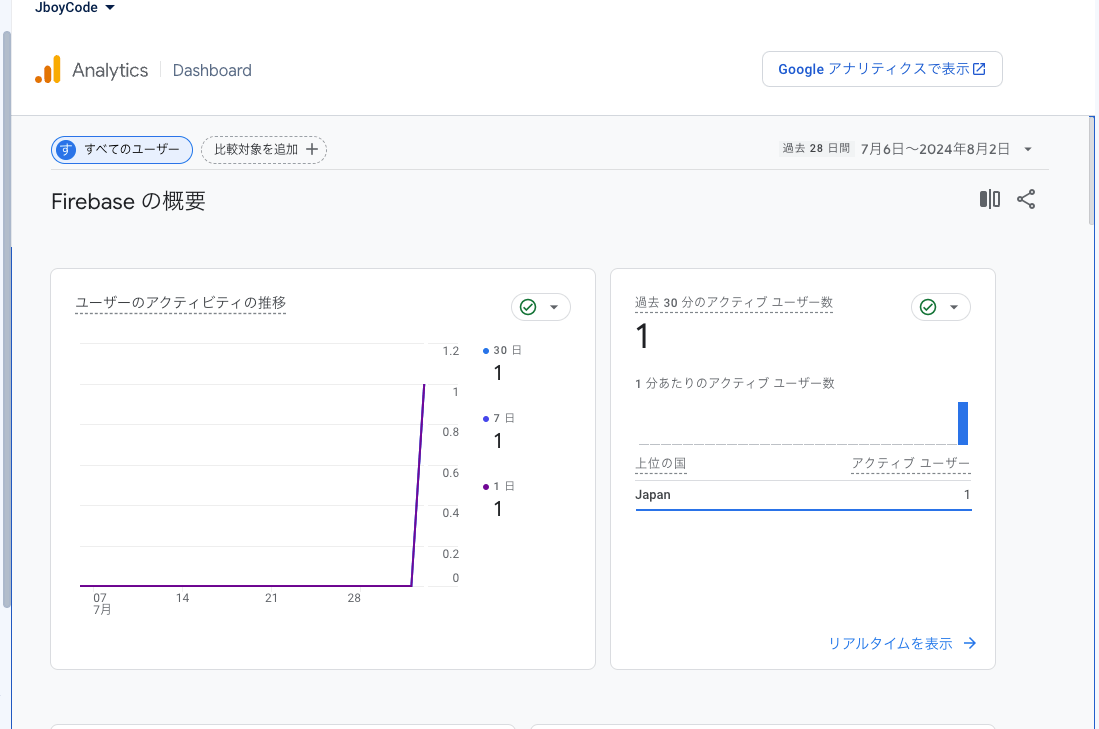Click the external-link icon in the Google Analytics button
This screenshot has height=729, width=1099.
[x=979, y=69]
